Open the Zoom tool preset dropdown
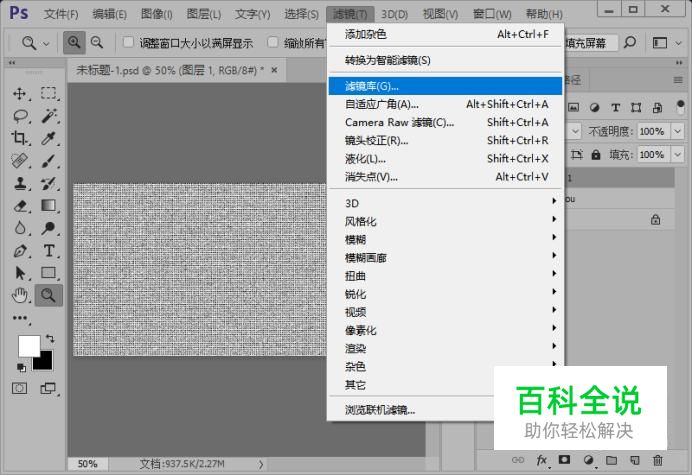Viewport: 692px width, 475px height. click(x=46, y=43)
